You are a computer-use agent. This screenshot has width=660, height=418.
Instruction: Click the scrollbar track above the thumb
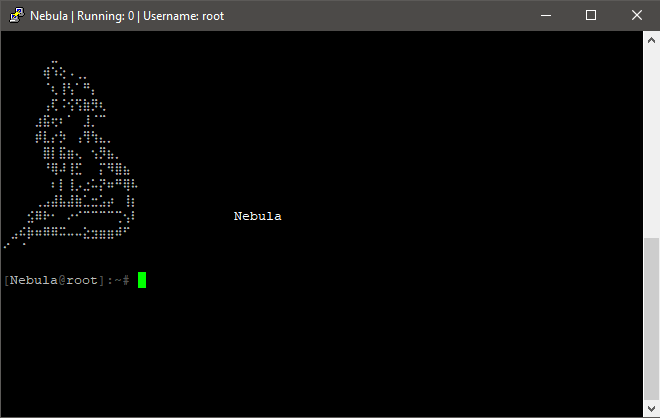(x=651, y=143)
